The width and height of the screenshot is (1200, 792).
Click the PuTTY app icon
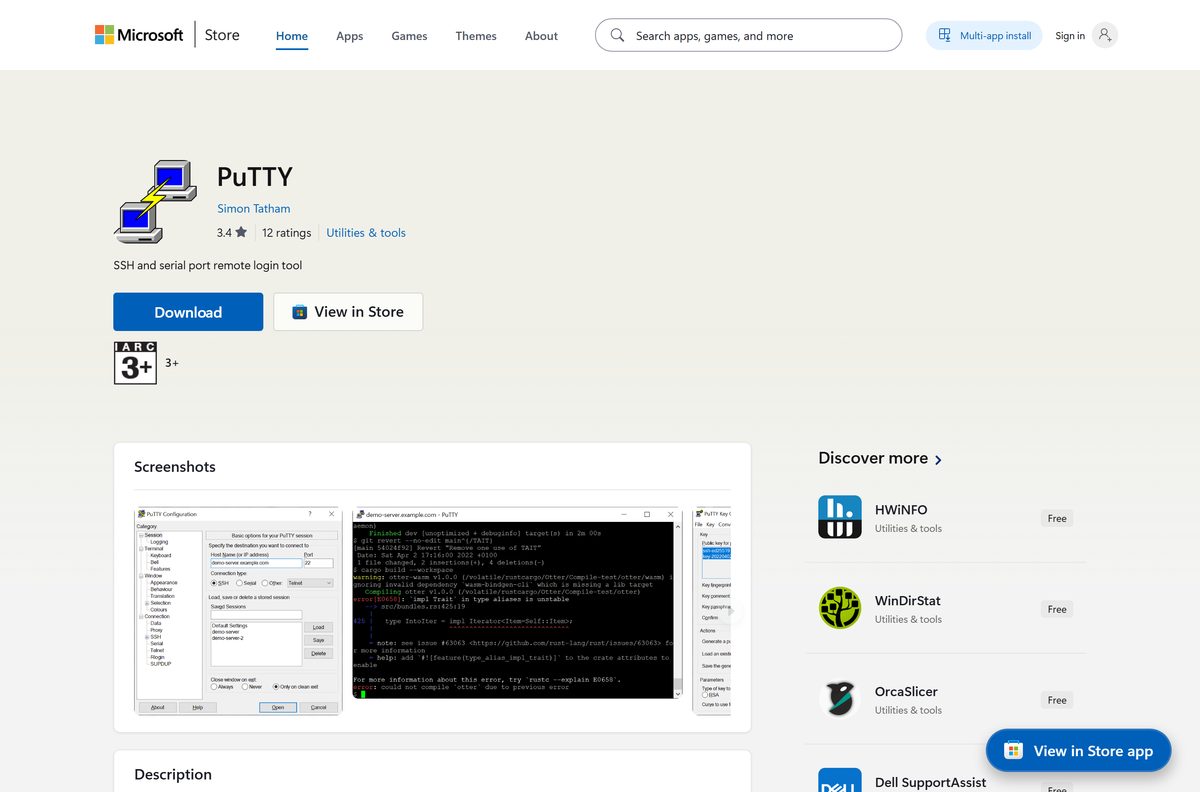pos(155,201)
